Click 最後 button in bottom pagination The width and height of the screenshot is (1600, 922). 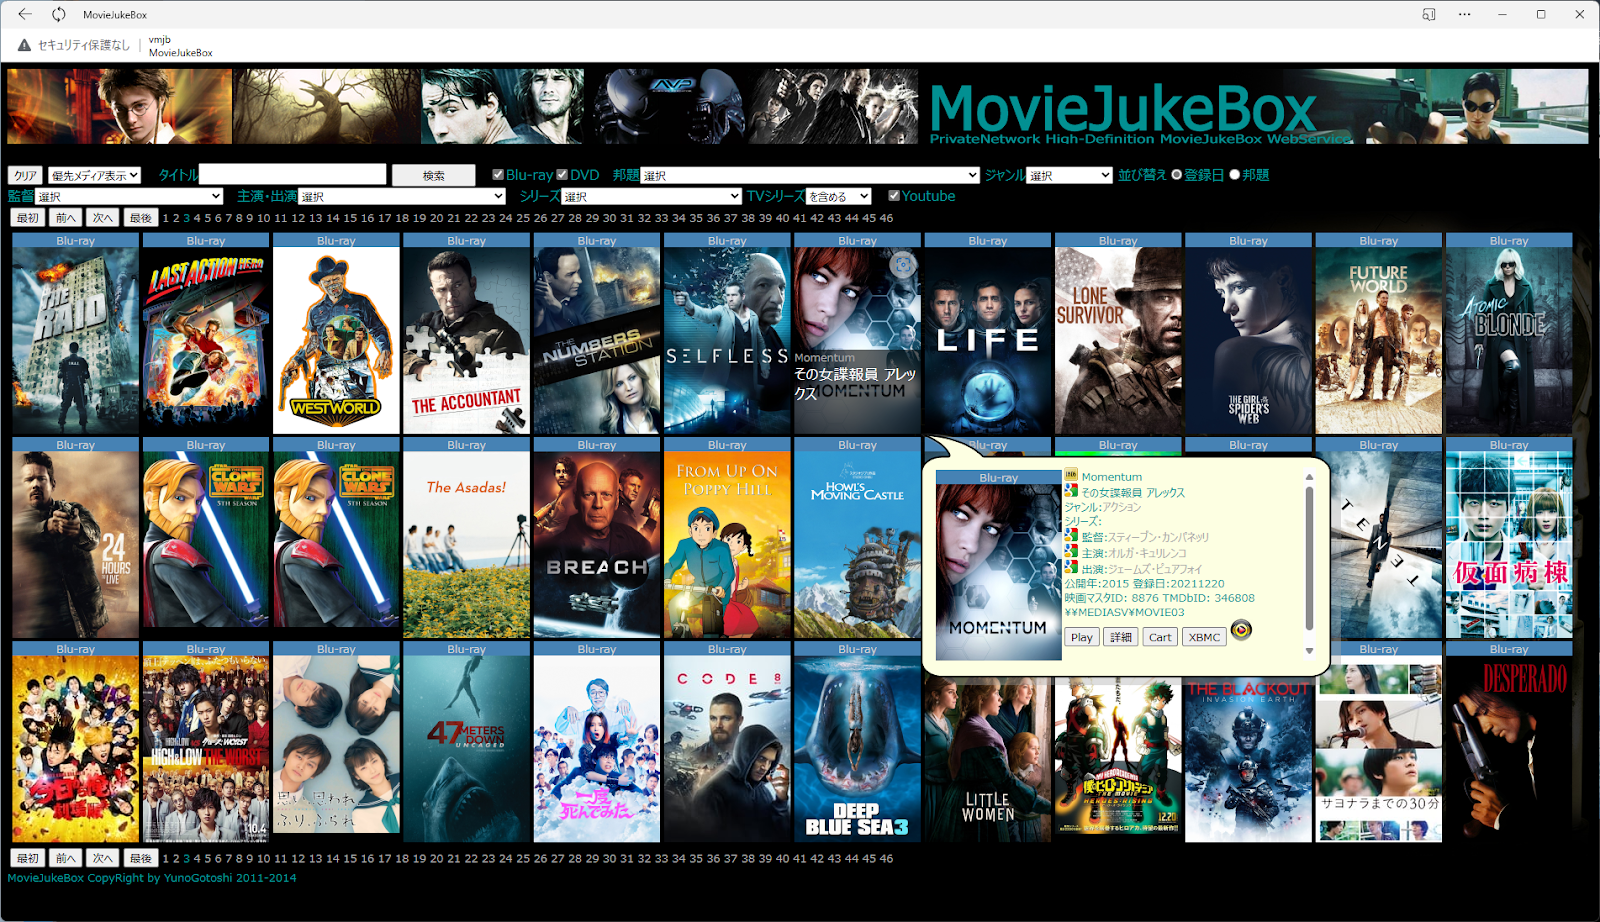141,858
